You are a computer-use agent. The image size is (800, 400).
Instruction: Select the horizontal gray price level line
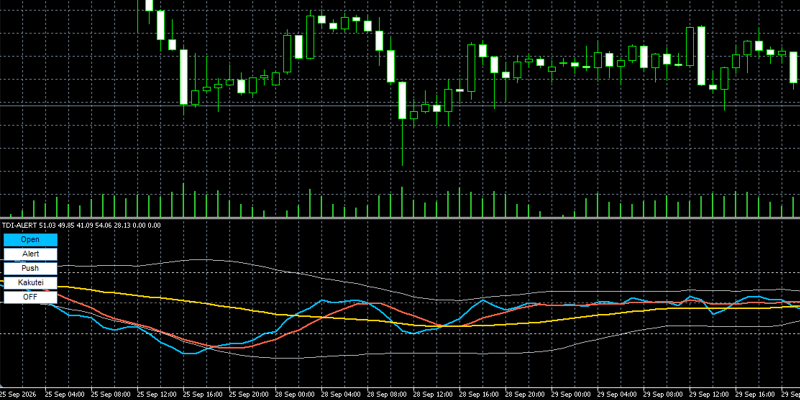pyautogui.click(x=400, y=105)
